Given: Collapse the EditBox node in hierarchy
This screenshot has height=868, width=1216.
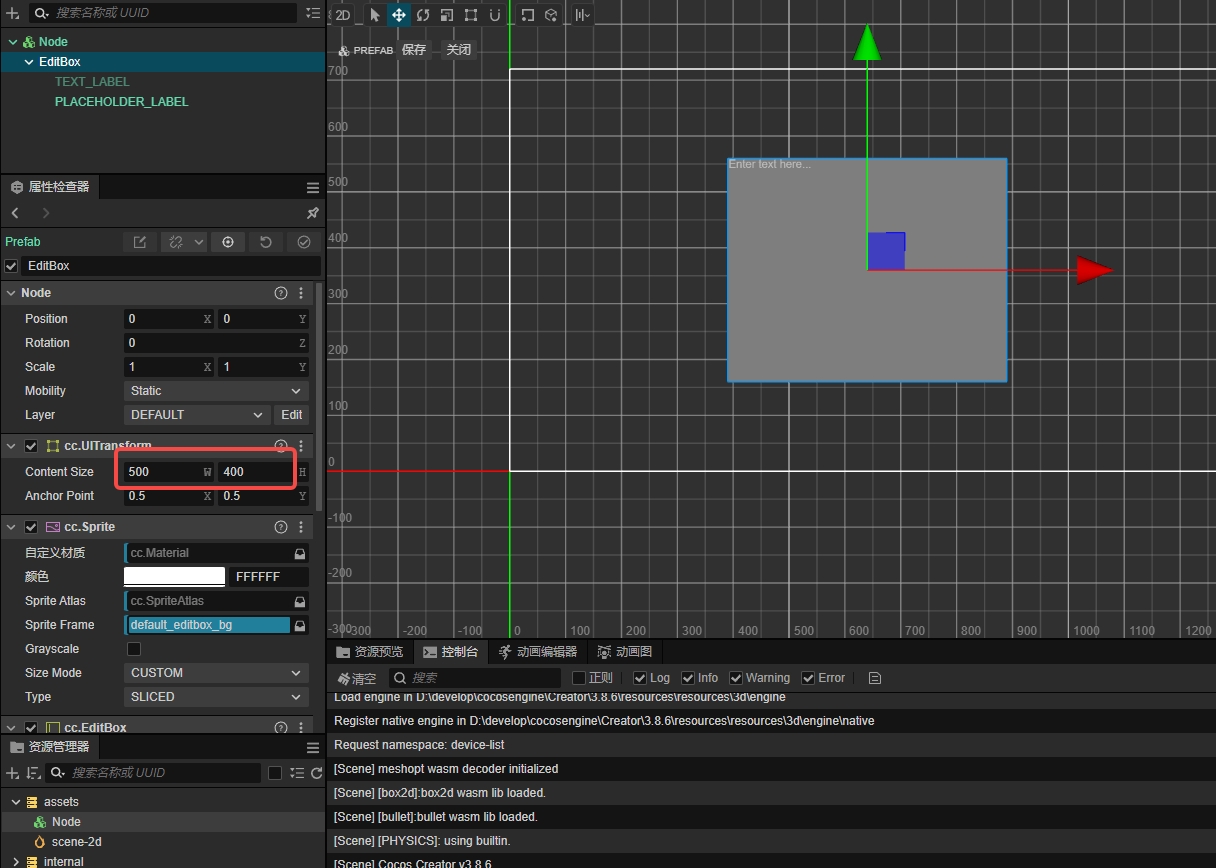Looking at the screenshot, I should click(29, 62).
